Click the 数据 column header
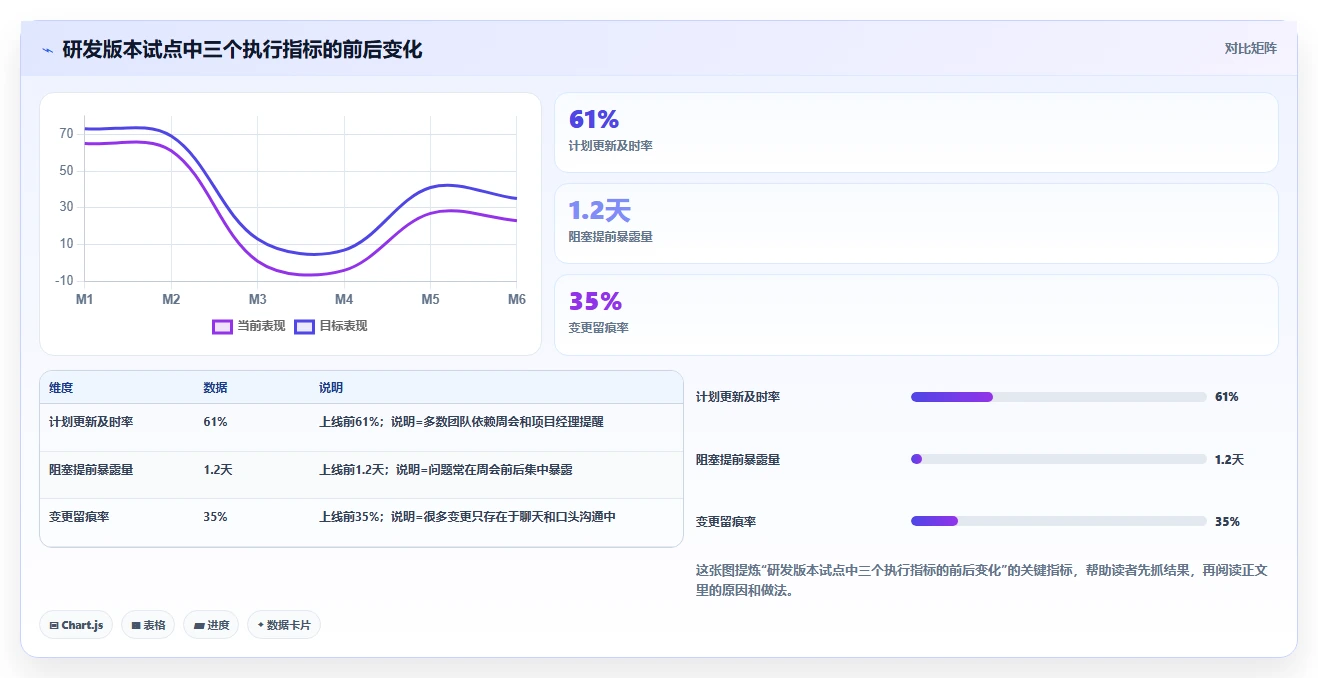This screenshot has height=678, width=1318. click(215, 388)
